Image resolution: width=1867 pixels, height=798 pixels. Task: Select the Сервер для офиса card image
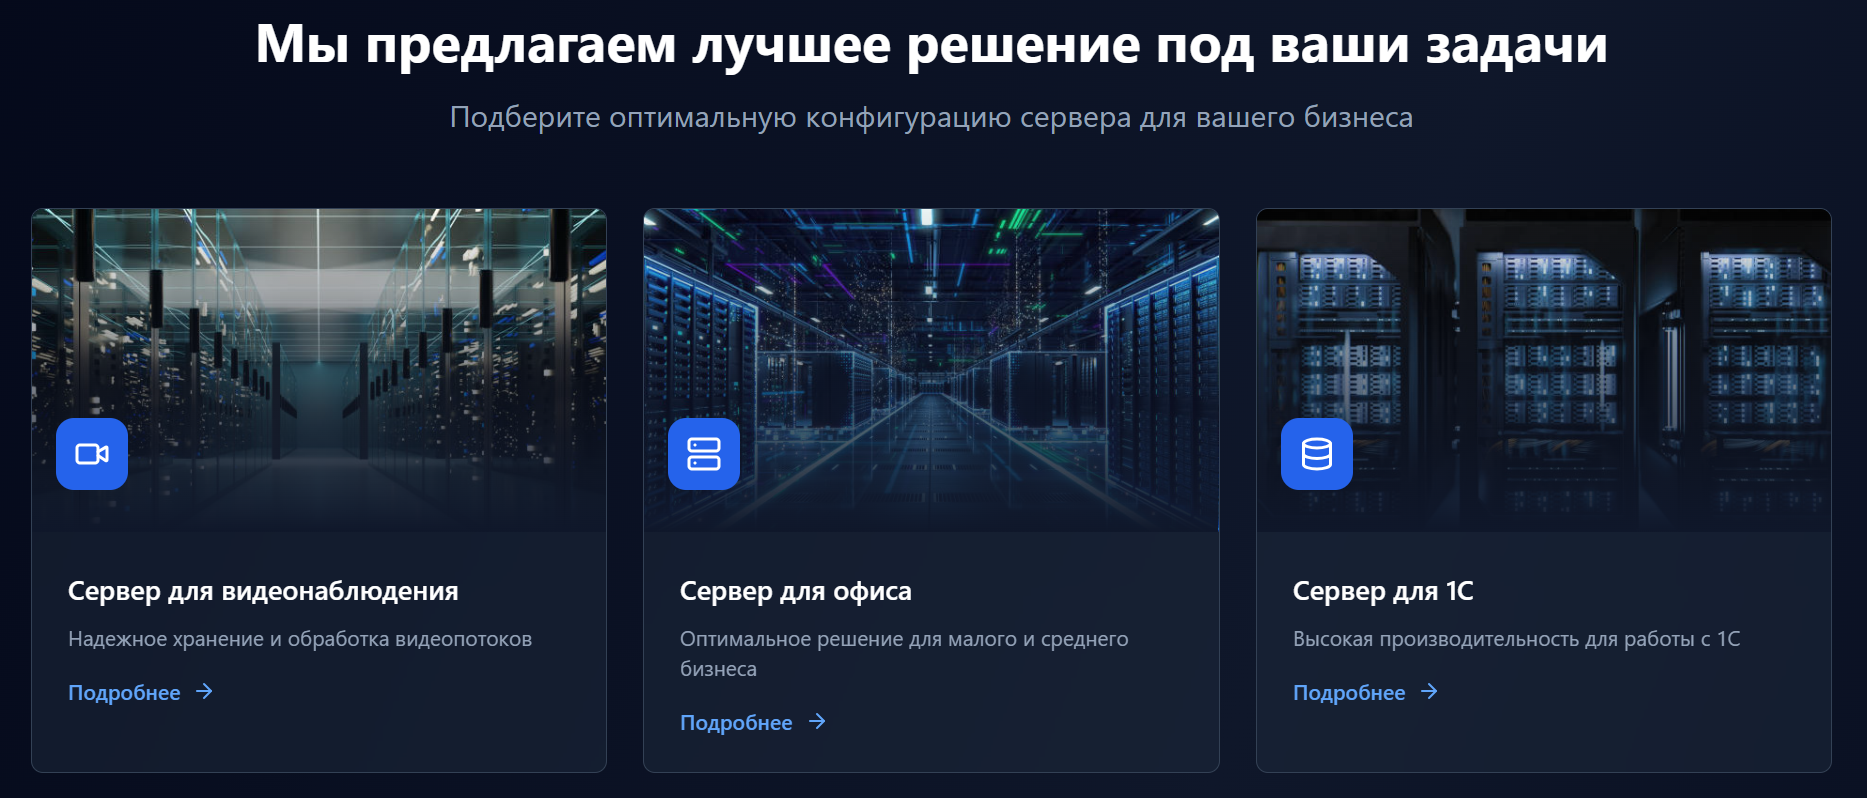pyautogui.click(x=931, y=370)
